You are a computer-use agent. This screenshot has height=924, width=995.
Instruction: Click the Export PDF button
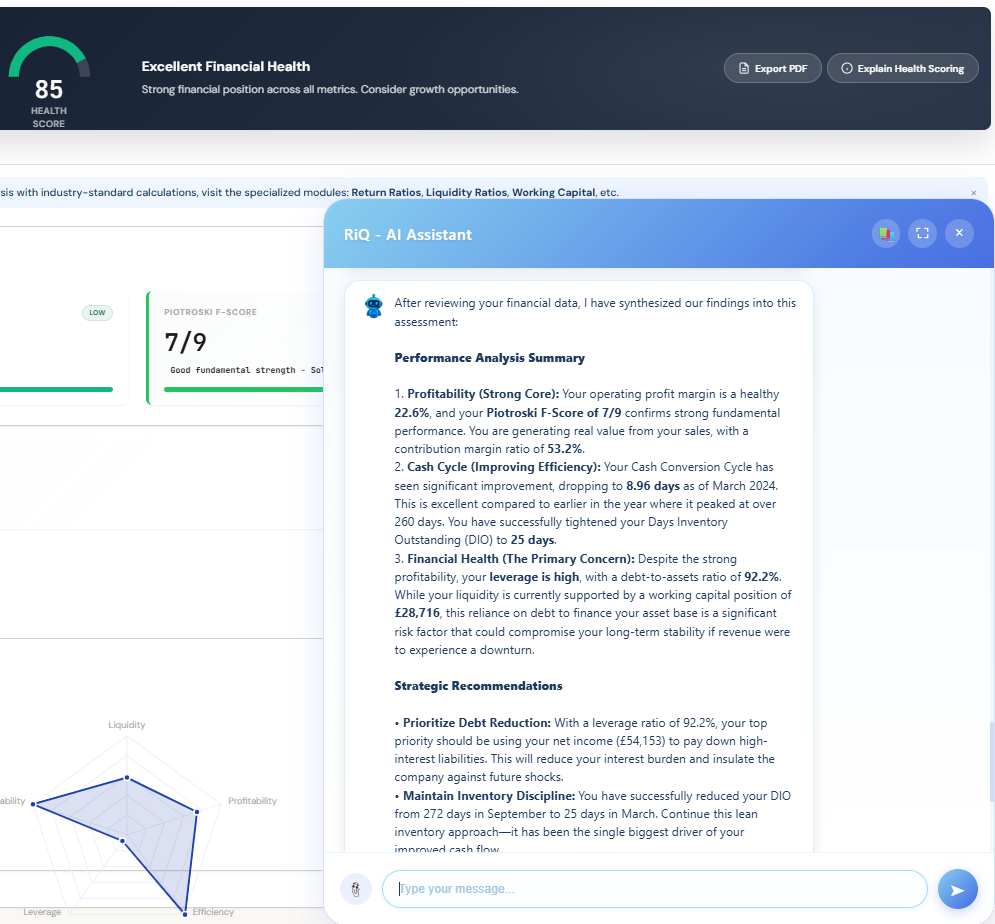coord(772,68)
